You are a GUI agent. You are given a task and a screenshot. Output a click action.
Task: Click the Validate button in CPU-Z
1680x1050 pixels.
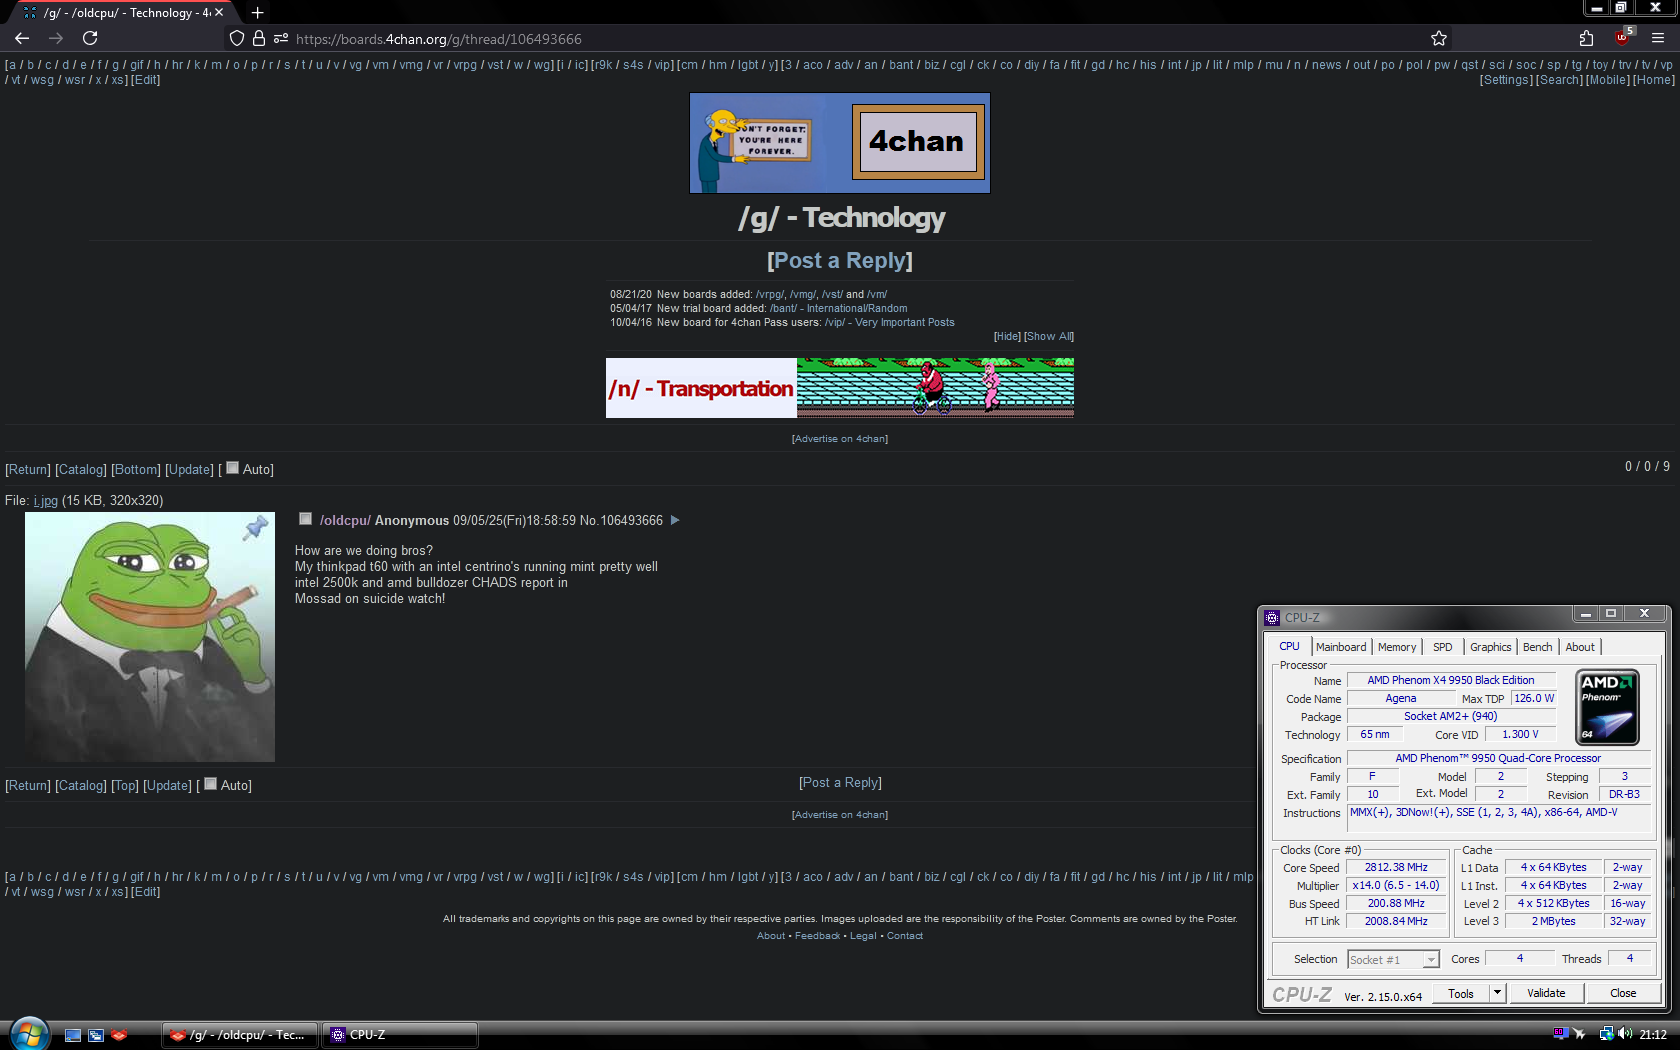(x=1546, y=993)
